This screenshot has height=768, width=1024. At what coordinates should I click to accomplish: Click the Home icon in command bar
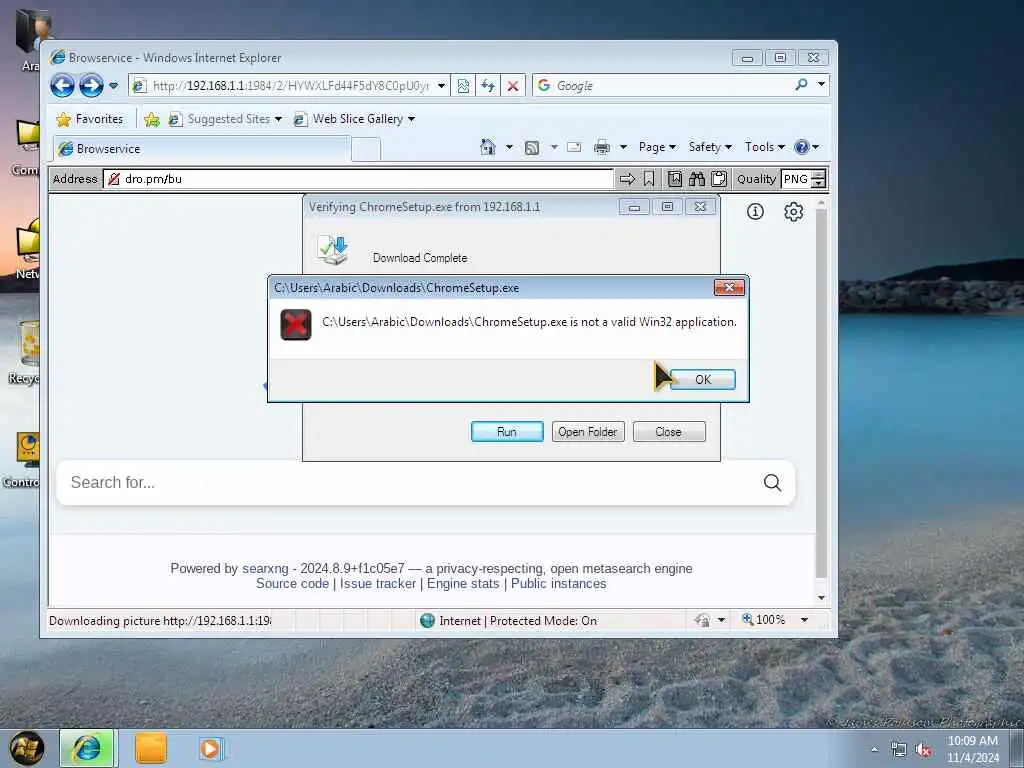pyautogui.click(x=487, y=147)
